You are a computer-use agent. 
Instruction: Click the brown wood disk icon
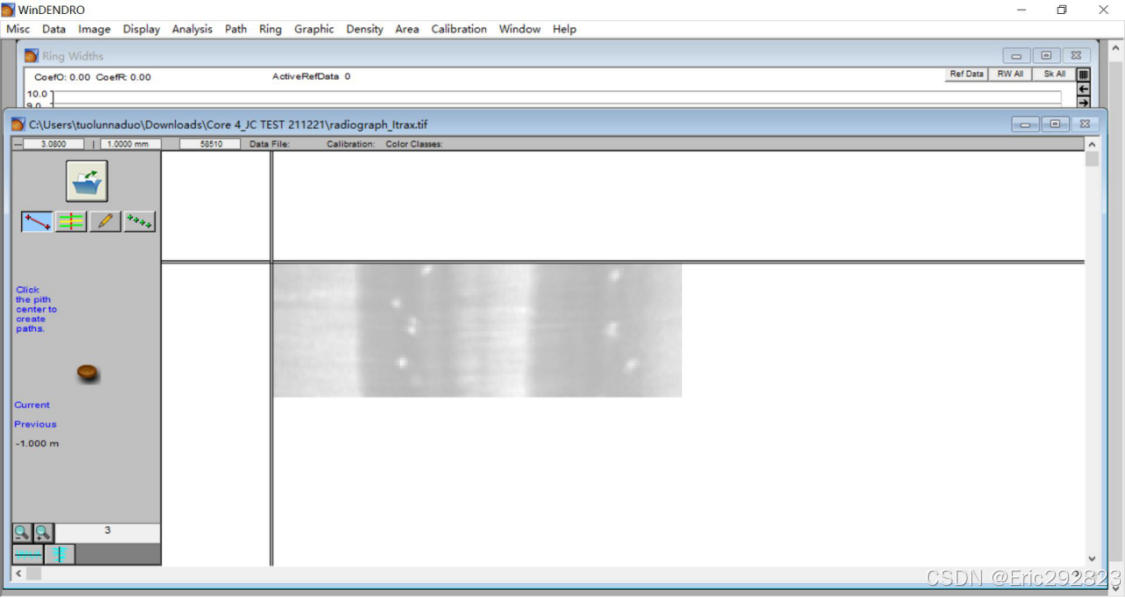pyautogui.click(x=88, y=373)
